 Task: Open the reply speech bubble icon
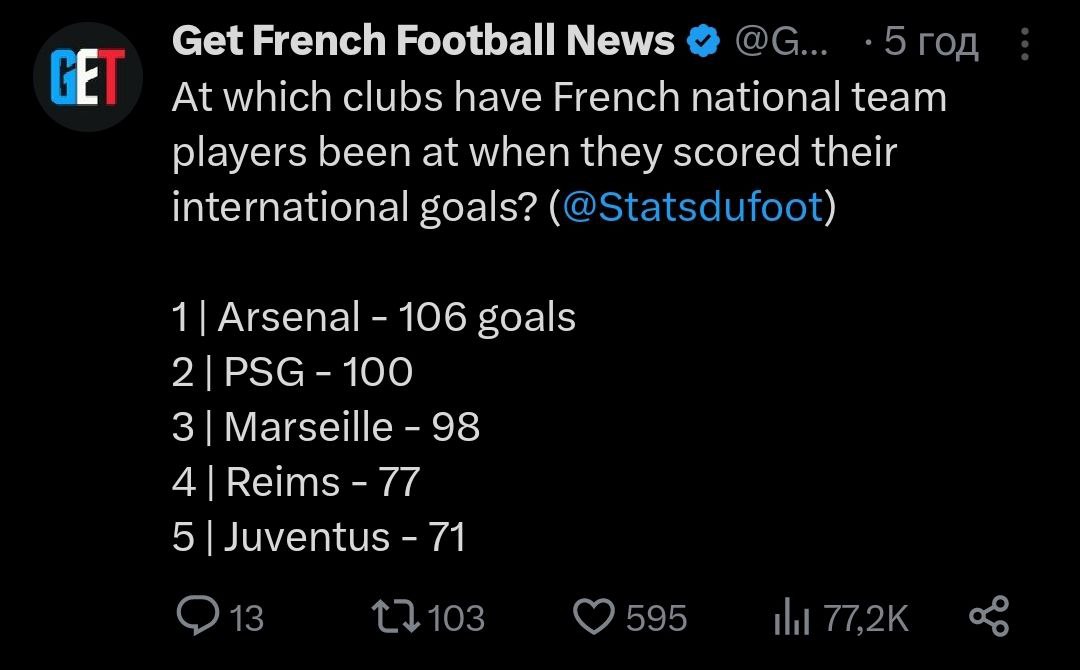[196, 616]
